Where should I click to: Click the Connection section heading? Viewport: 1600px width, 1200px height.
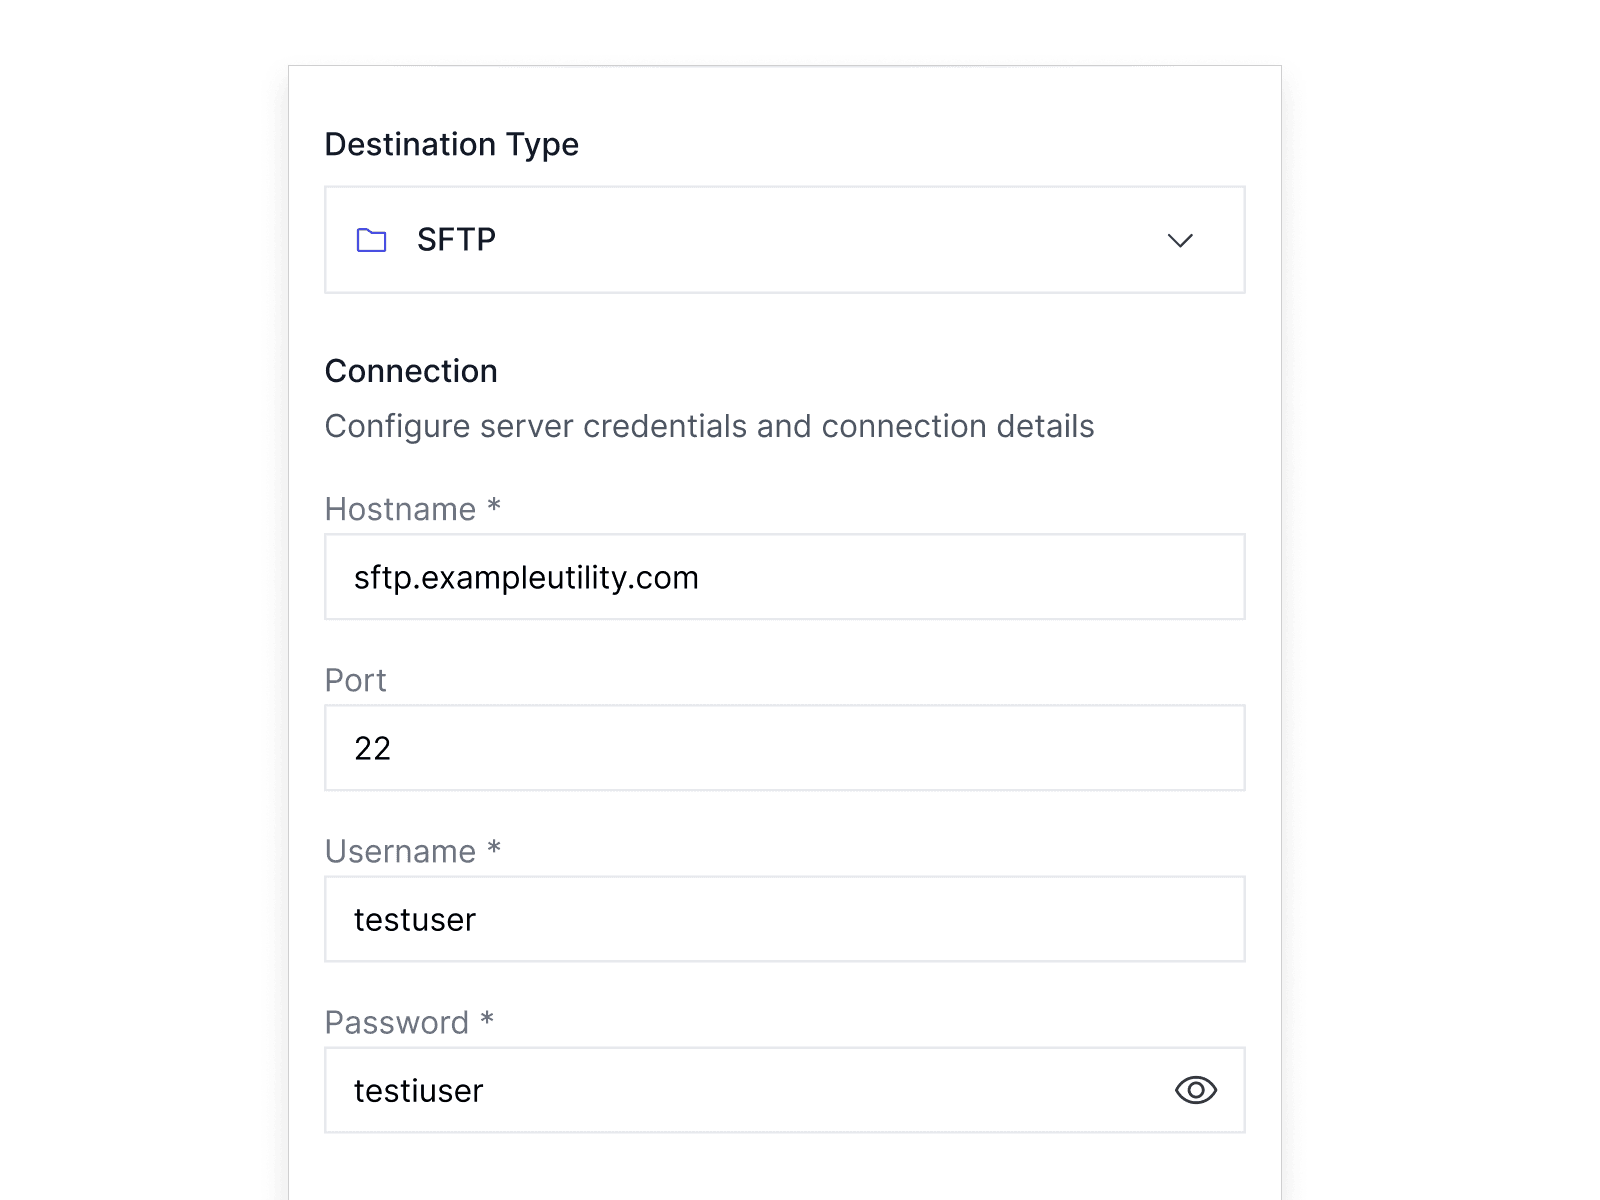pos(410,371)
